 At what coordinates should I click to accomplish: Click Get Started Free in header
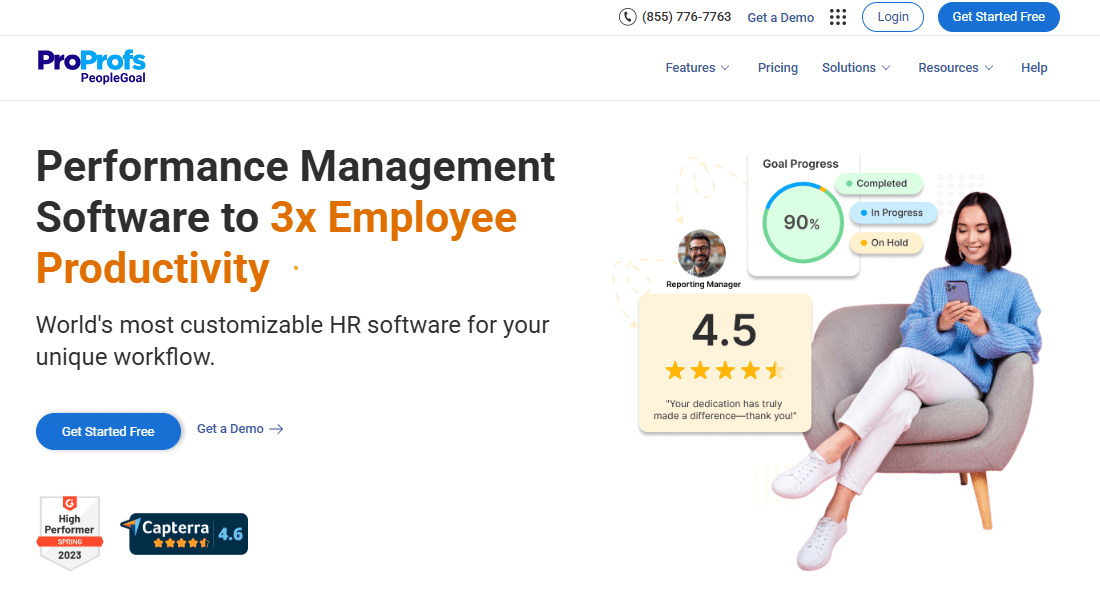pyautogui.click(x=998, y=17)
